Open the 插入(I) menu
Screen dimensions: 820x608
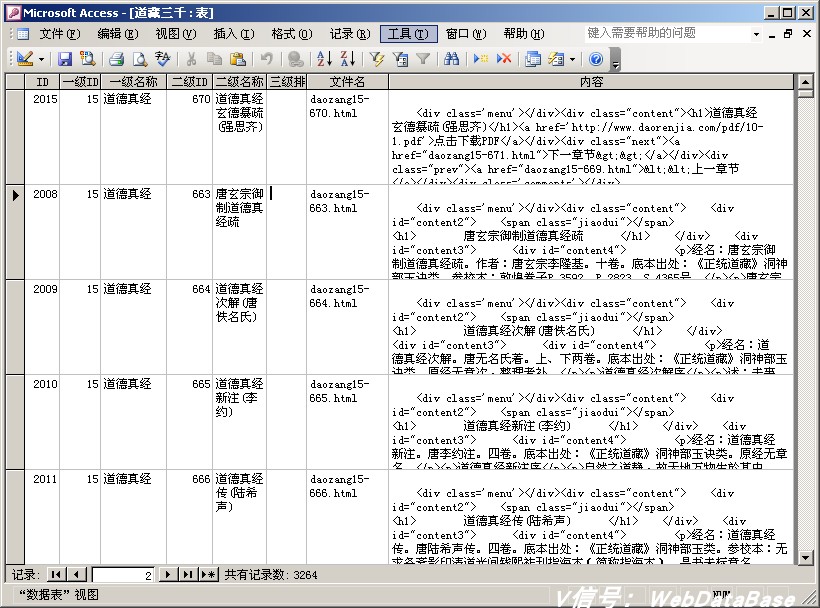point(234,34)
